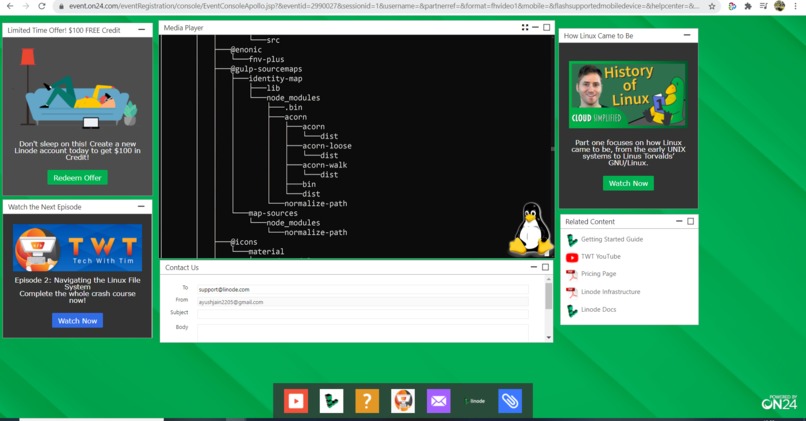Image resolution: width=806 pixels, height=421 pixels.
Task: Open the TWT YouTube link
Action: tap(600, 257)
